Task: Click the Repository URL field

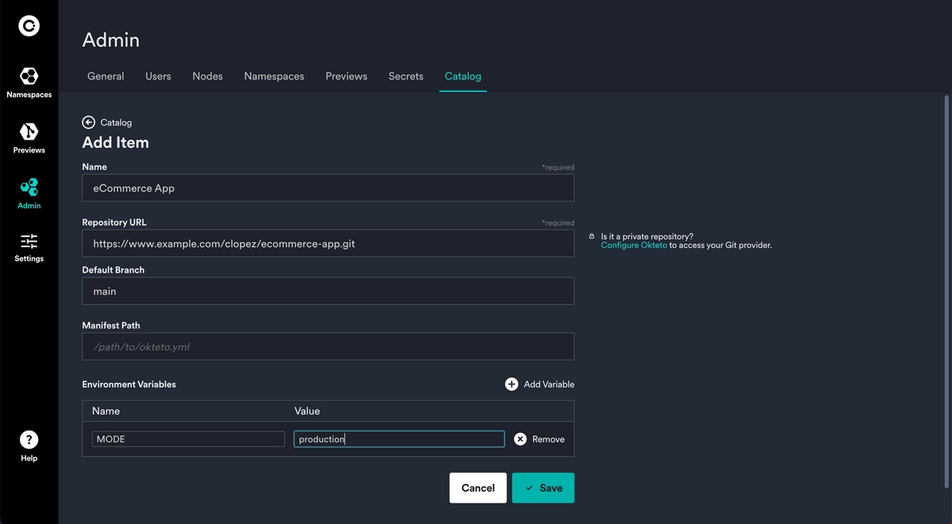Action: pyautogui.click(x=328, y=243)
